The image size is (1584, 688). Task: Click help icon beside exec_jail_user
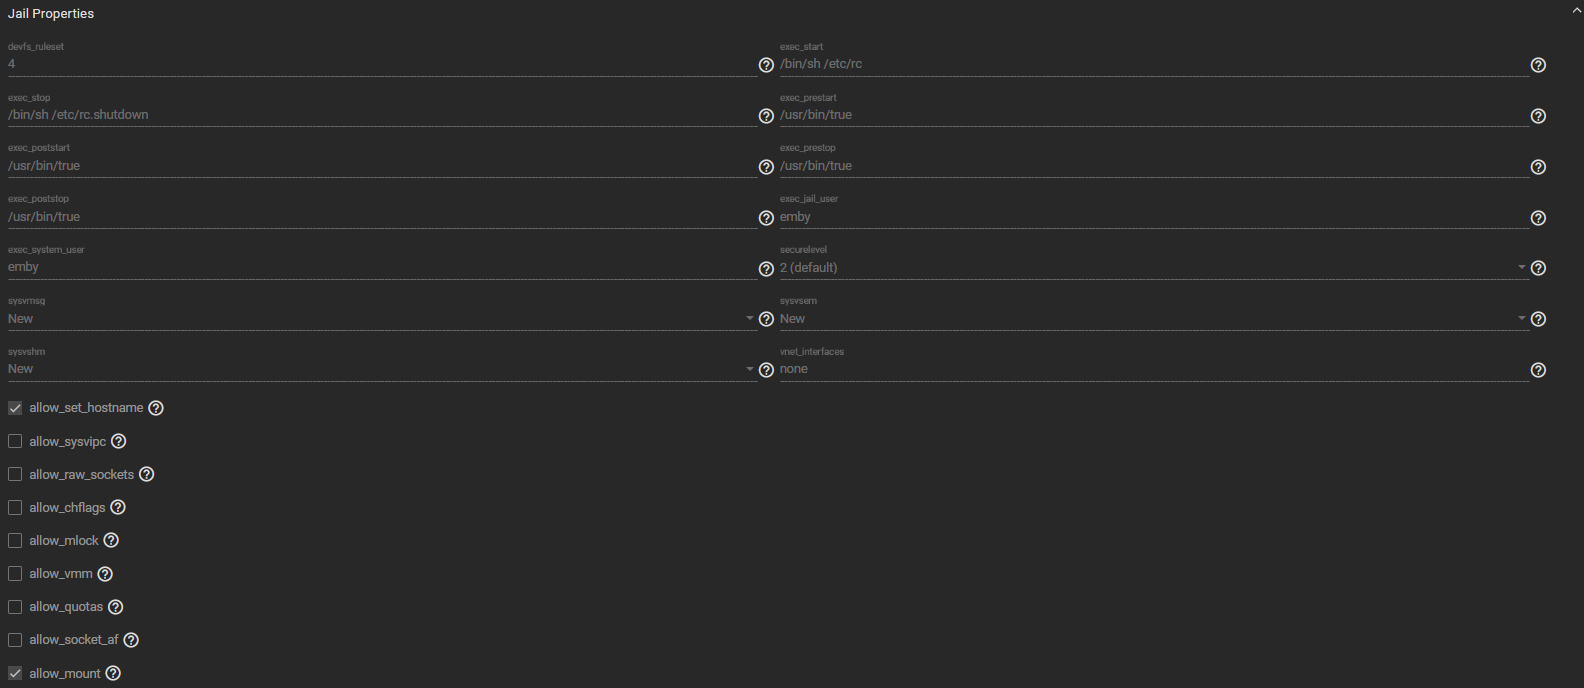[x=1538, y=218]
